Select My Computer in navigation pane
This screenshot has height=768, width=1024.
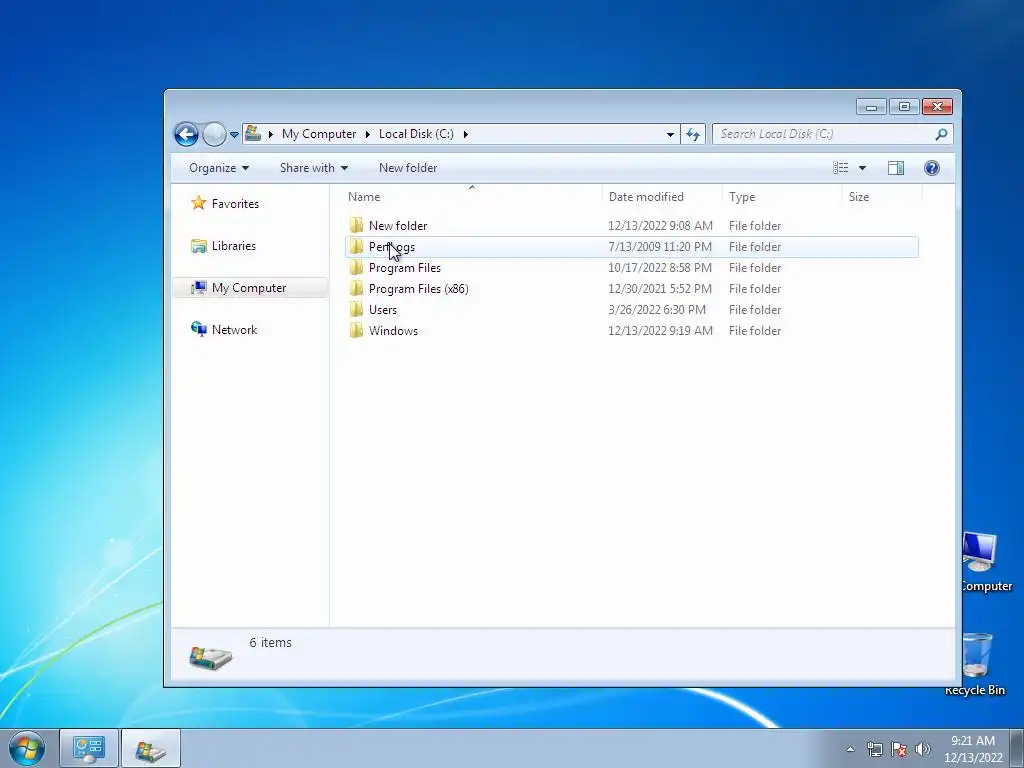tap(249, 288)
